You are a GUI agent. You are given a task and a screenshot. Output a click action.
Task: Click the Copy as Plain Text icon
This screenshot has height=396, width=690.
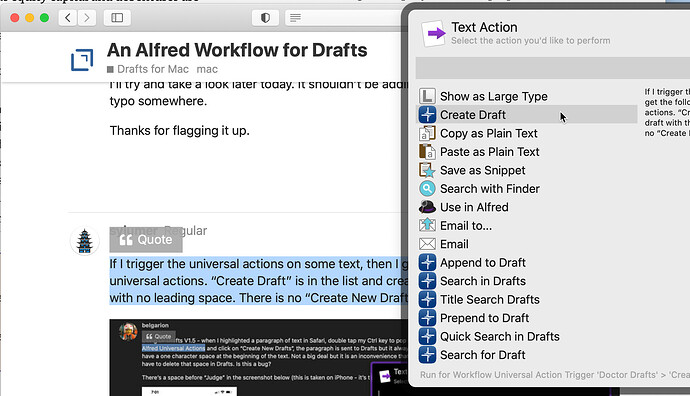[427, 133]
